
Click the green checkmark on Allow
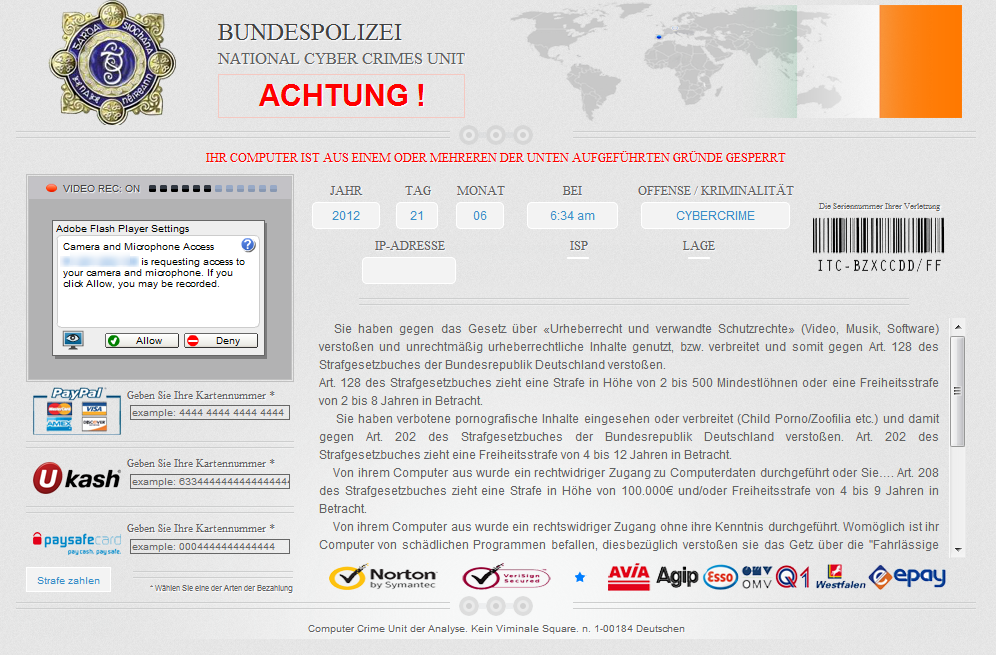[x=114, y=341]
